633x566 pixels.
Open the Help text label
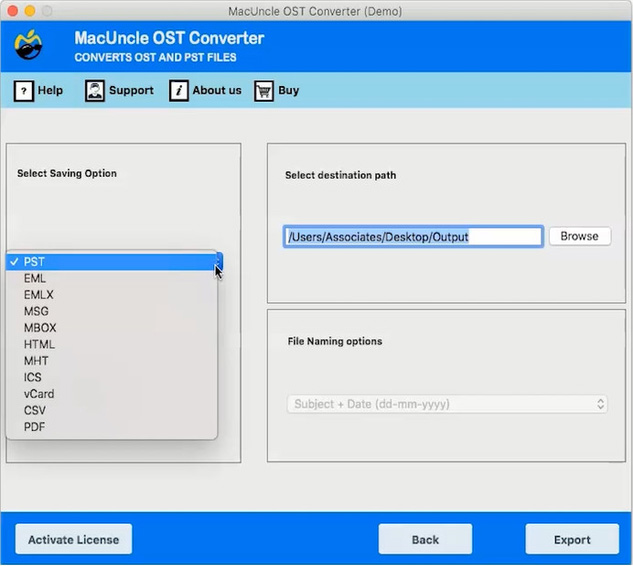coord(50,90)
